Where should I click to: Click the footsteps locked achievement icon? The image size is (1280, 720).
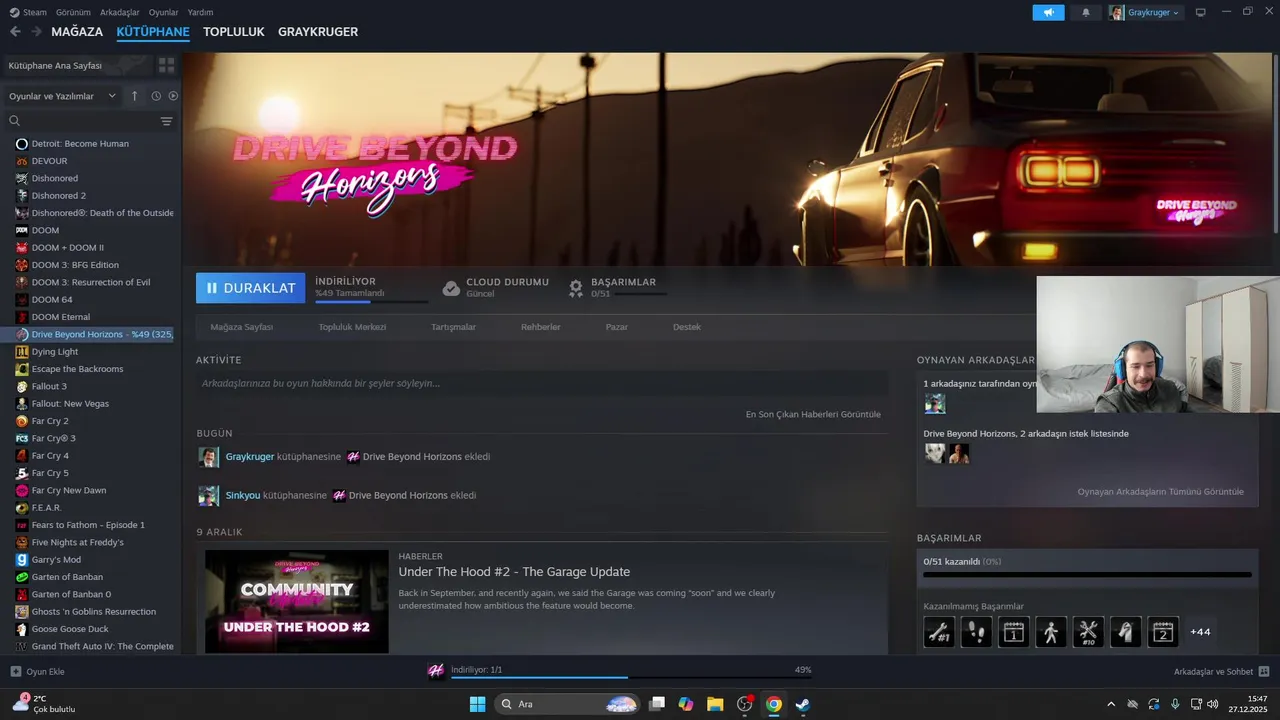[976, 632]
